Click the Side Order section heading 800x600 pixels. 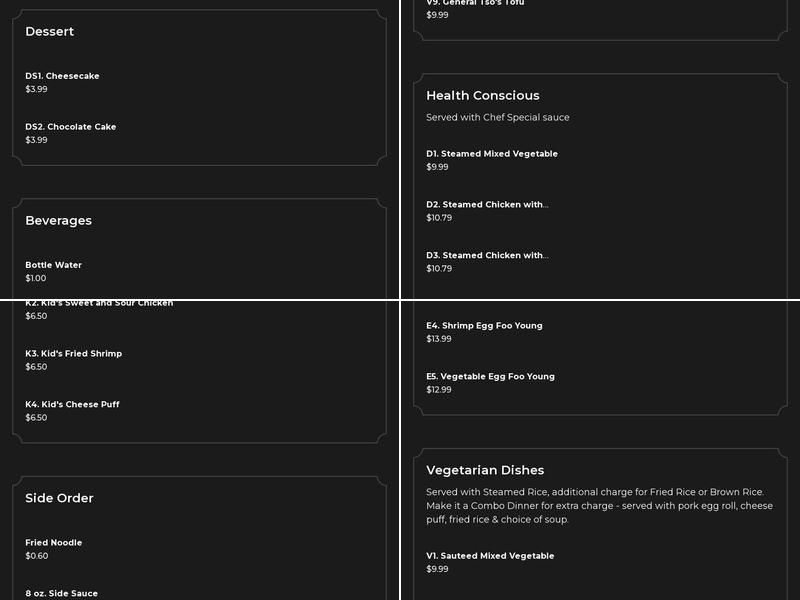[x=59, y=498]
